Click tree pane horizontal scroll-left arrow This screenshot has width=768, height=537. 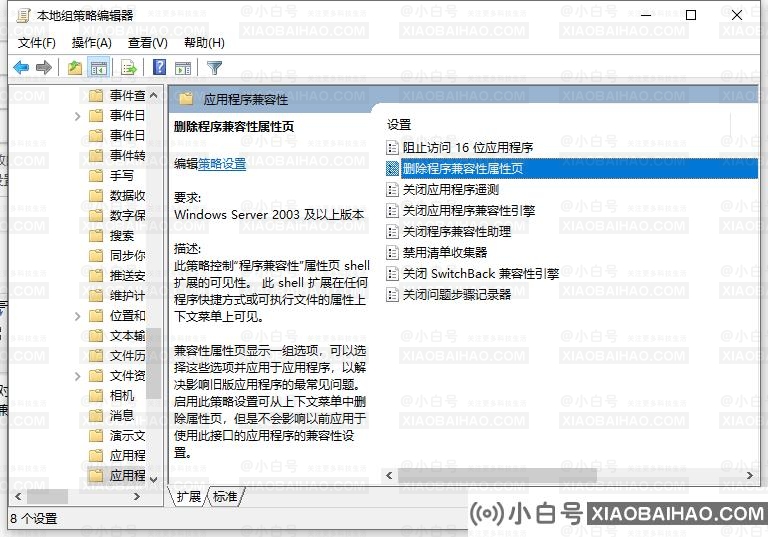[18, 496]
